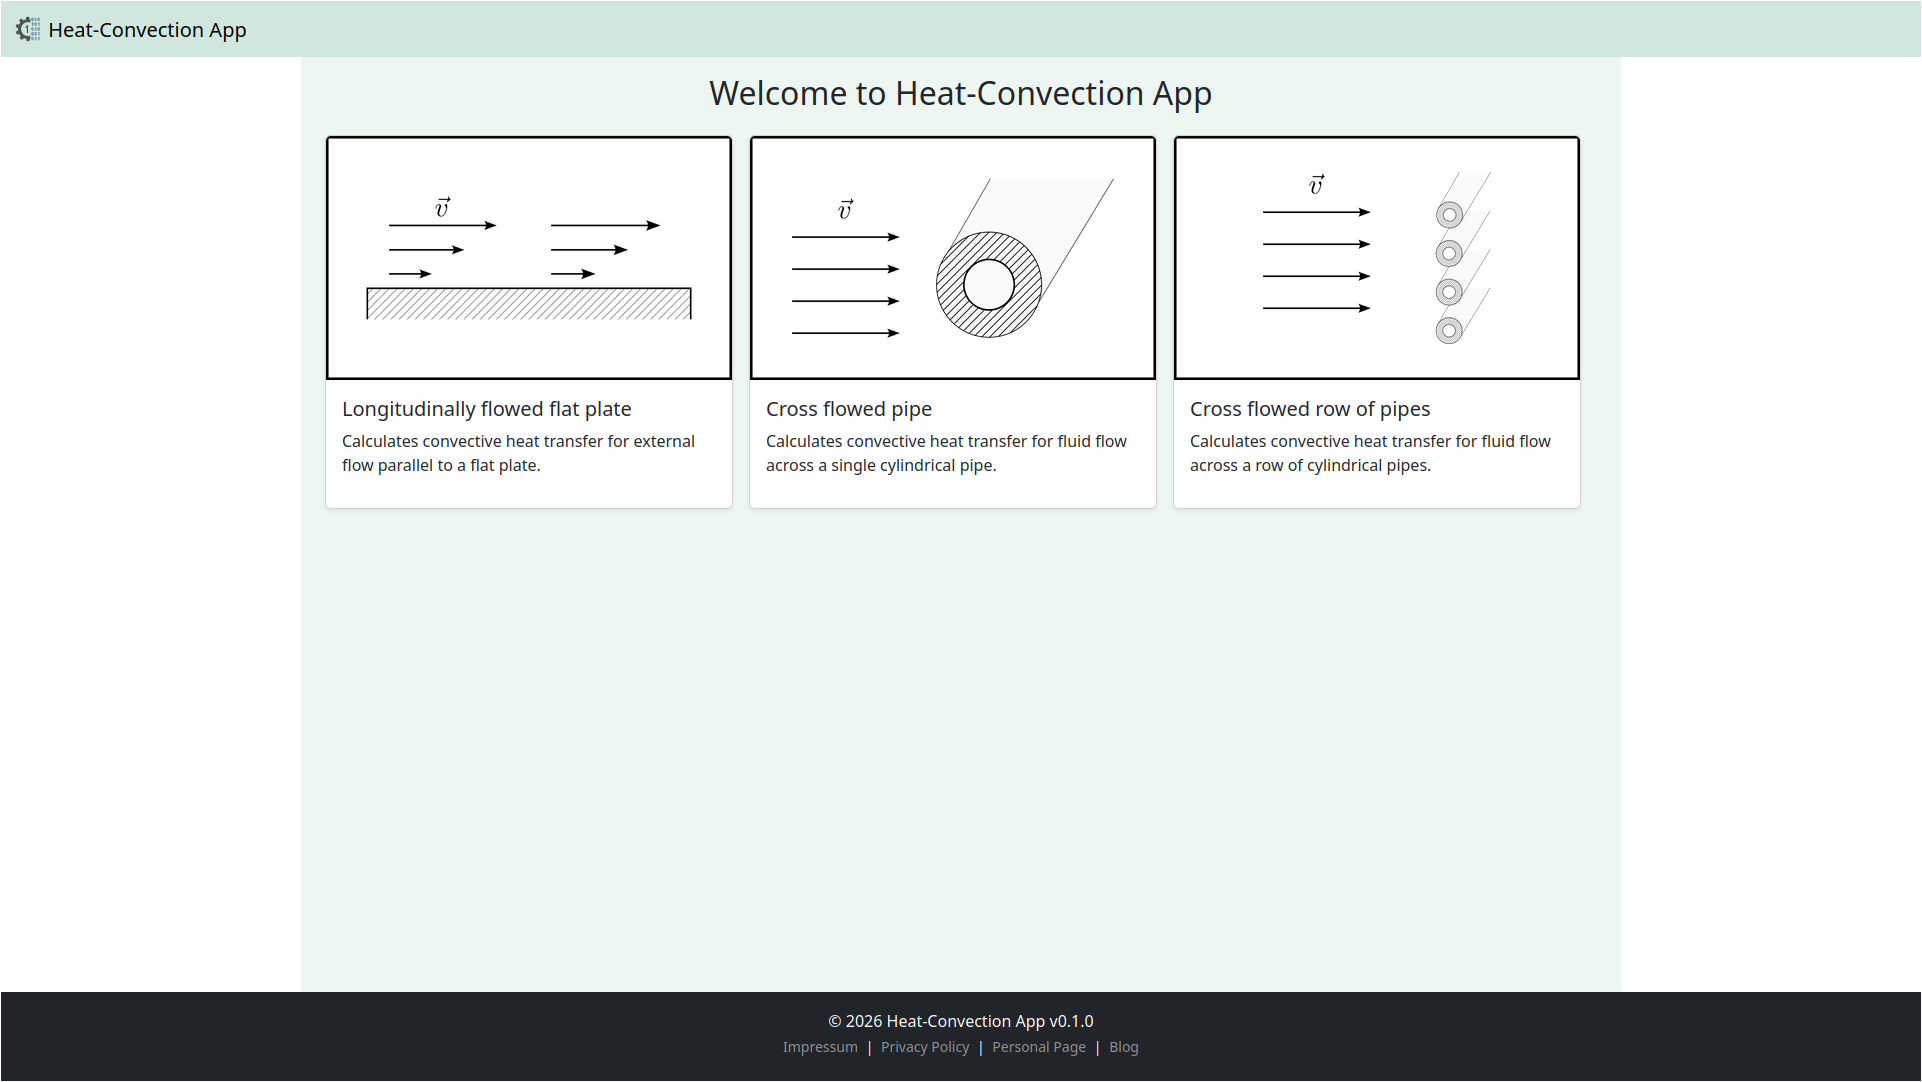The width and height of the screenshot is (1922, 1082).
Task: Click the 'Welcome to Heat-Convection App' heading
Action: tap(961, 93)
